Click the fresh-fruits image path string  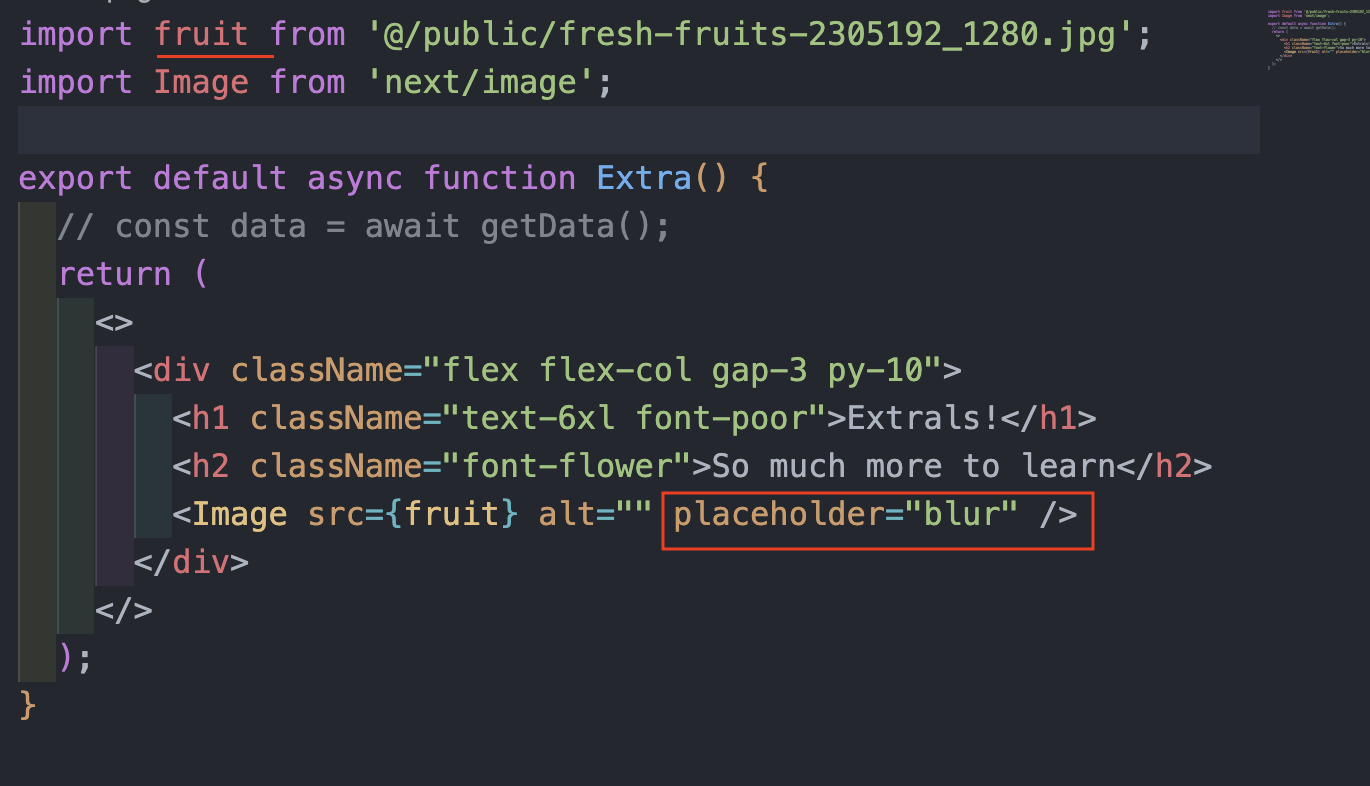pyautogui.click(x=749, y=35)
